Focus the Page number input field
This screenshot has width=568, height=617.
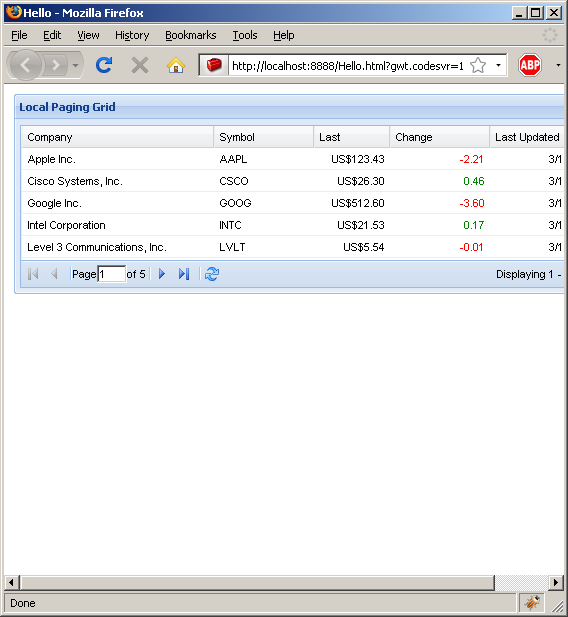click(x=112, y=274)
